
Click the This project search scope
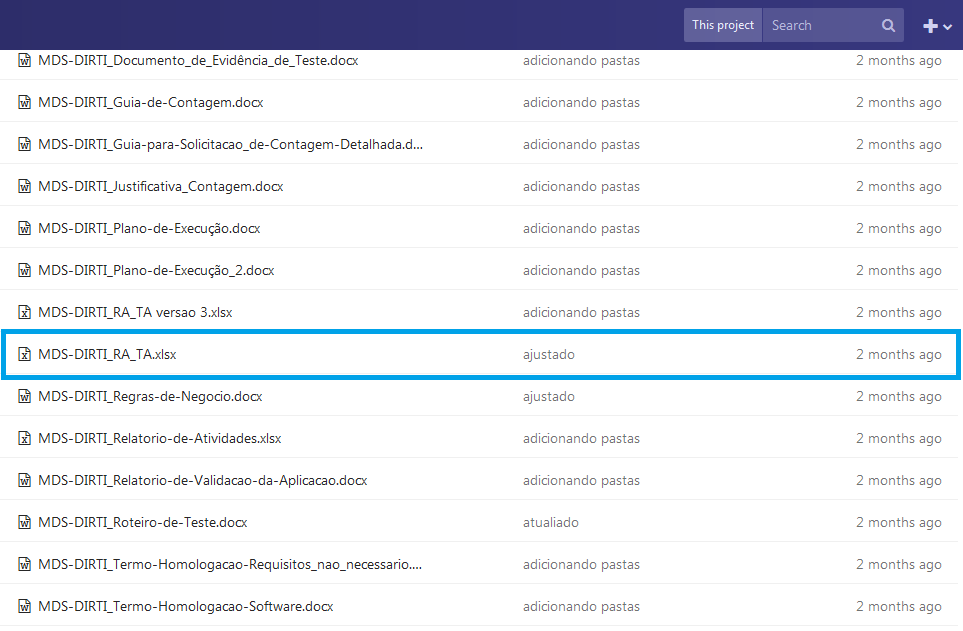722,26
